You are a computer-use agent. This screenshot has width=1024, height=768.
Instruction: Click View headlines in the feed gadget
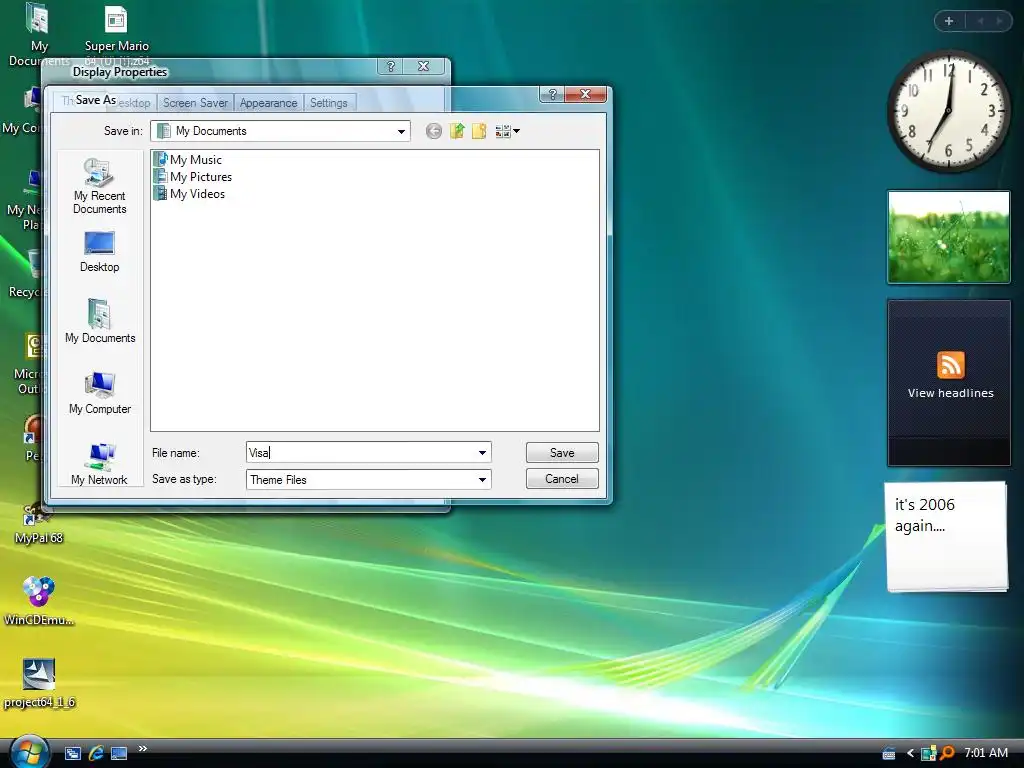coord(950,393)
